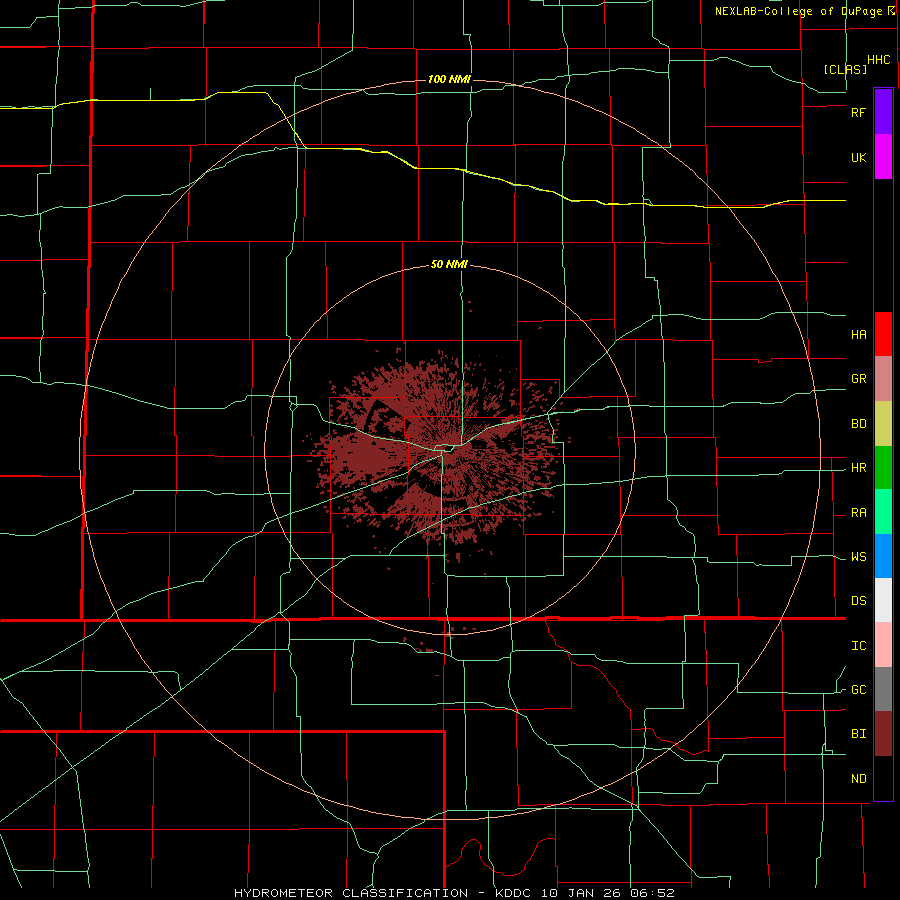This screenshot has height=900, width=900.
Task: Click the white DS legend color swatch
Action: [883, 600]
